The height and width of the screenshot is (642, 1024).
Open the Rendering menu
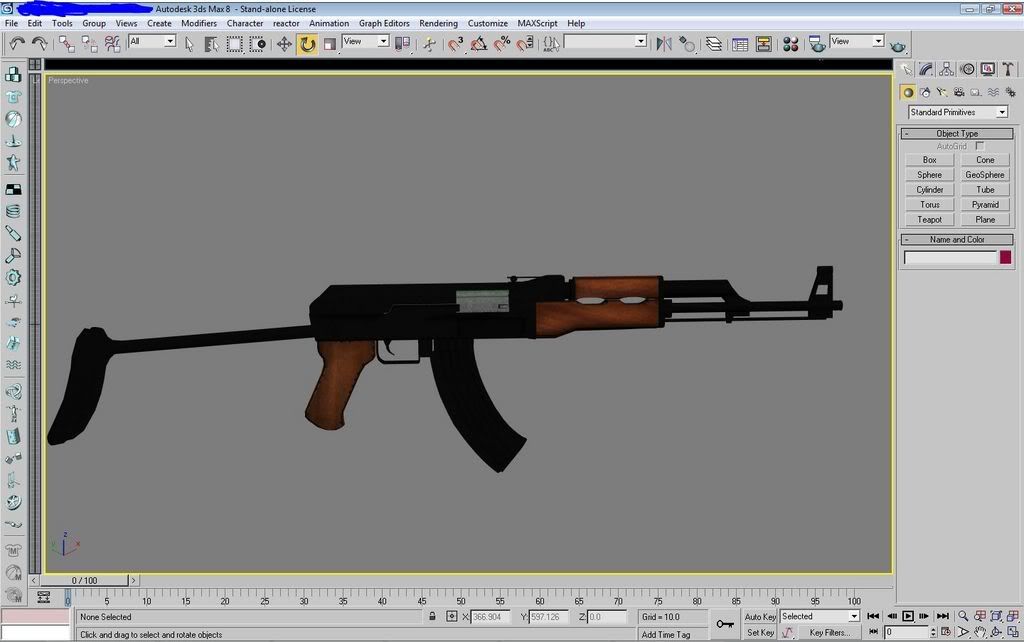click(x=438, y=23)
